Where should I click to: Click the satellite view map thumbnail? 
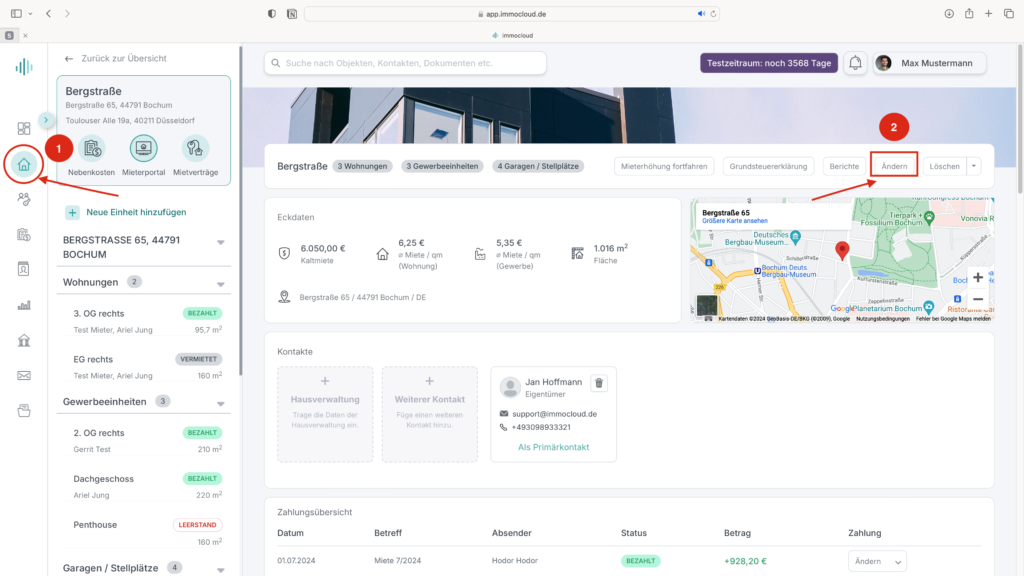707,306
